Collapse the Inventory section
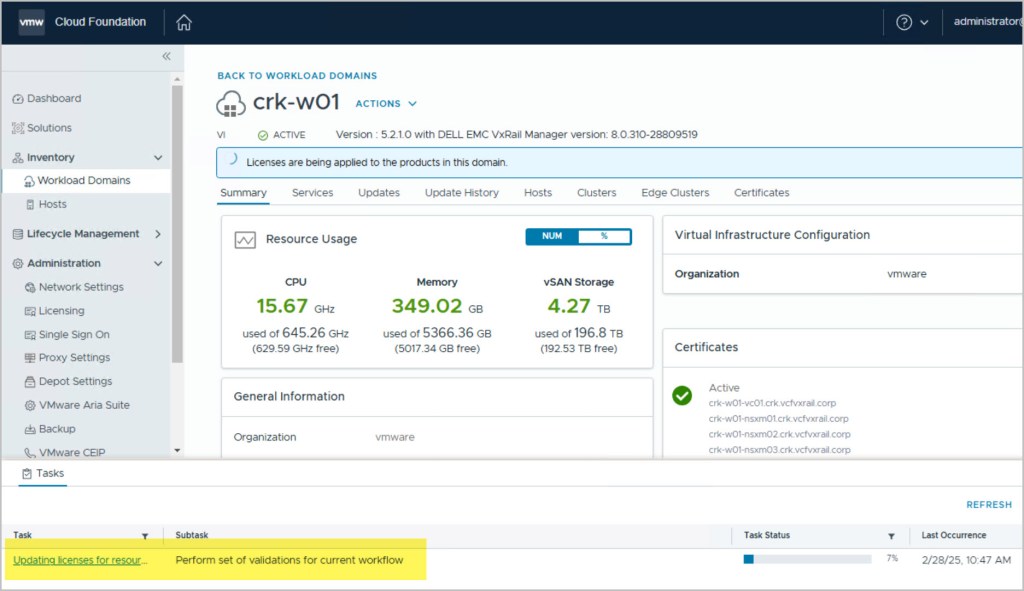The height and width of the screenshot is (591, 1024). (157, 158)
